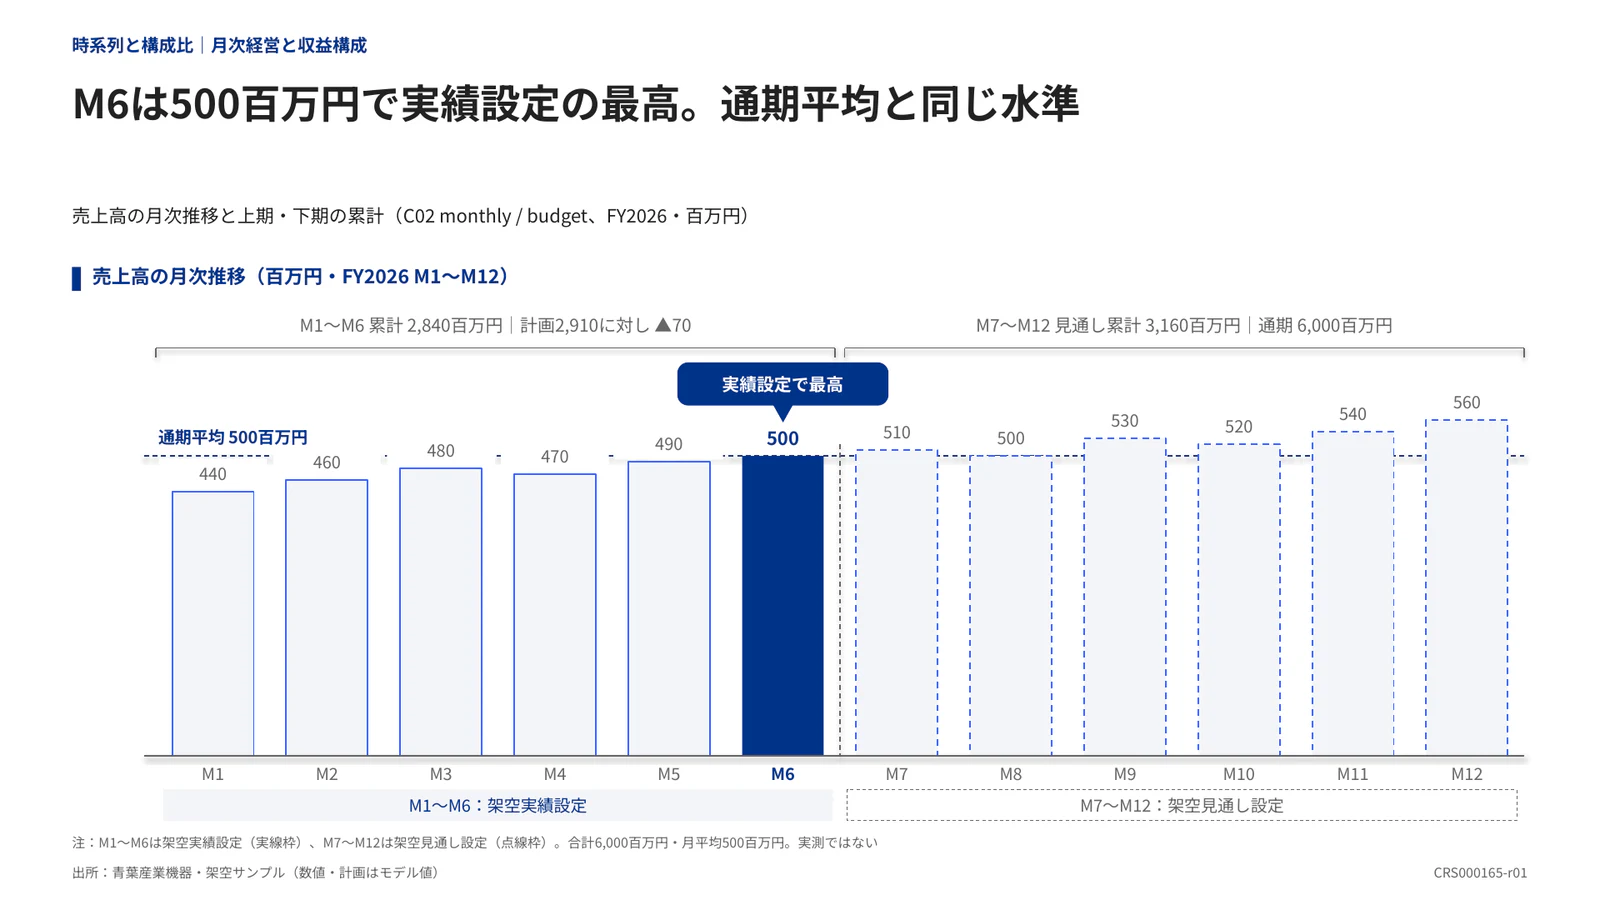Select the M1〜M6：架空実績設定 legend band
The width and height of the screenshot is (1600, 900).
(x=498, y=805)
